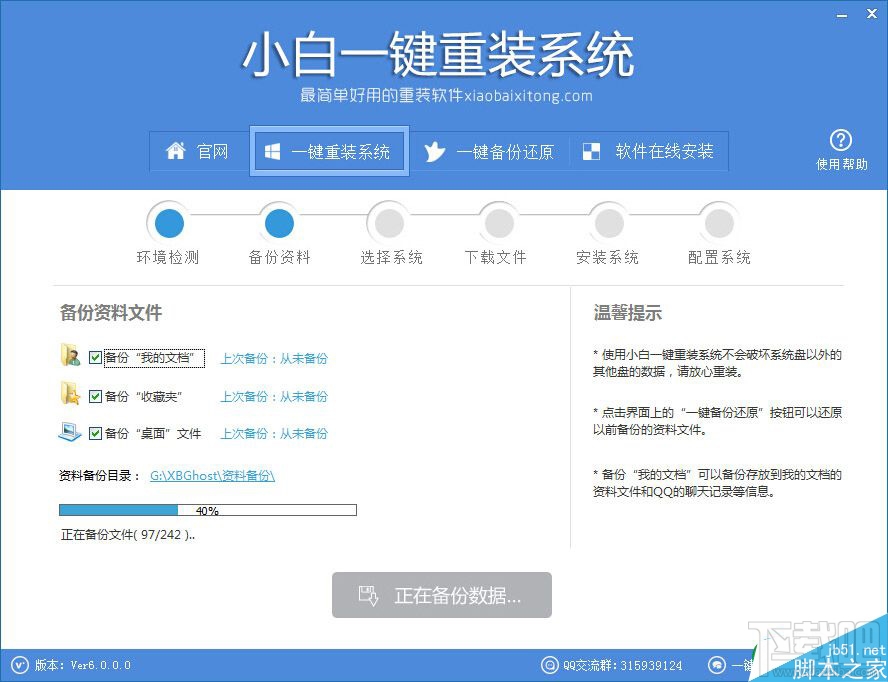Click the 配置系统 step circle
The image size is (888, 682).
pos(719,224)
